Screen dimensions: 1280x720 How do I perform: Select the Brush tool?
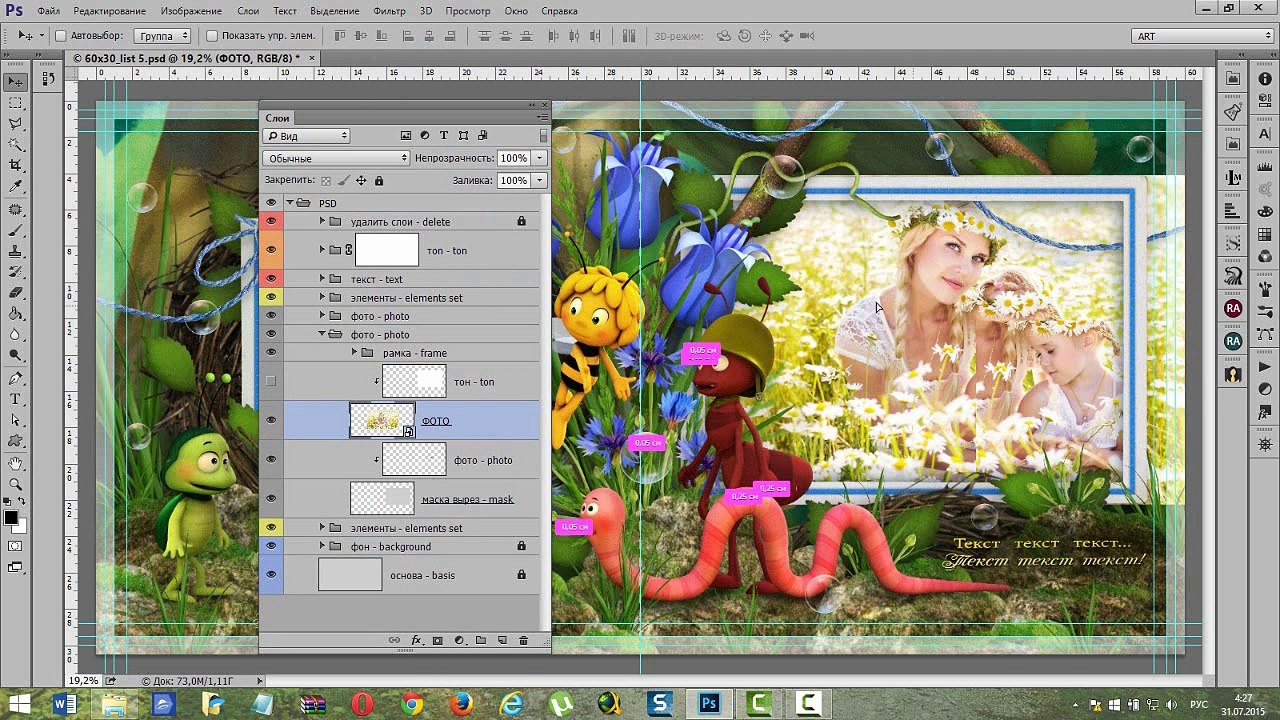point(16,231)
